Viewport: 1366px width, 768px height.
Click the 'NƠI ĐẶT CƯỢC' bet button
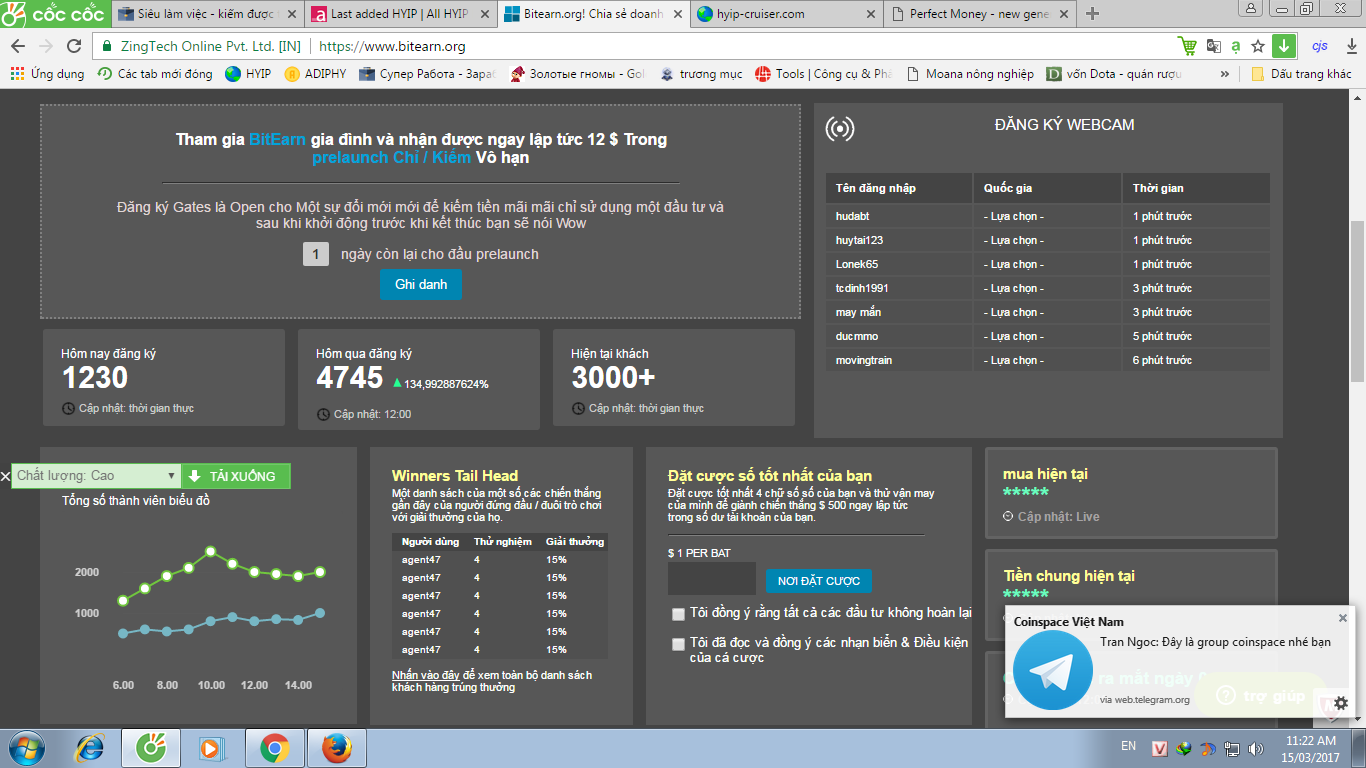point(819,581)
